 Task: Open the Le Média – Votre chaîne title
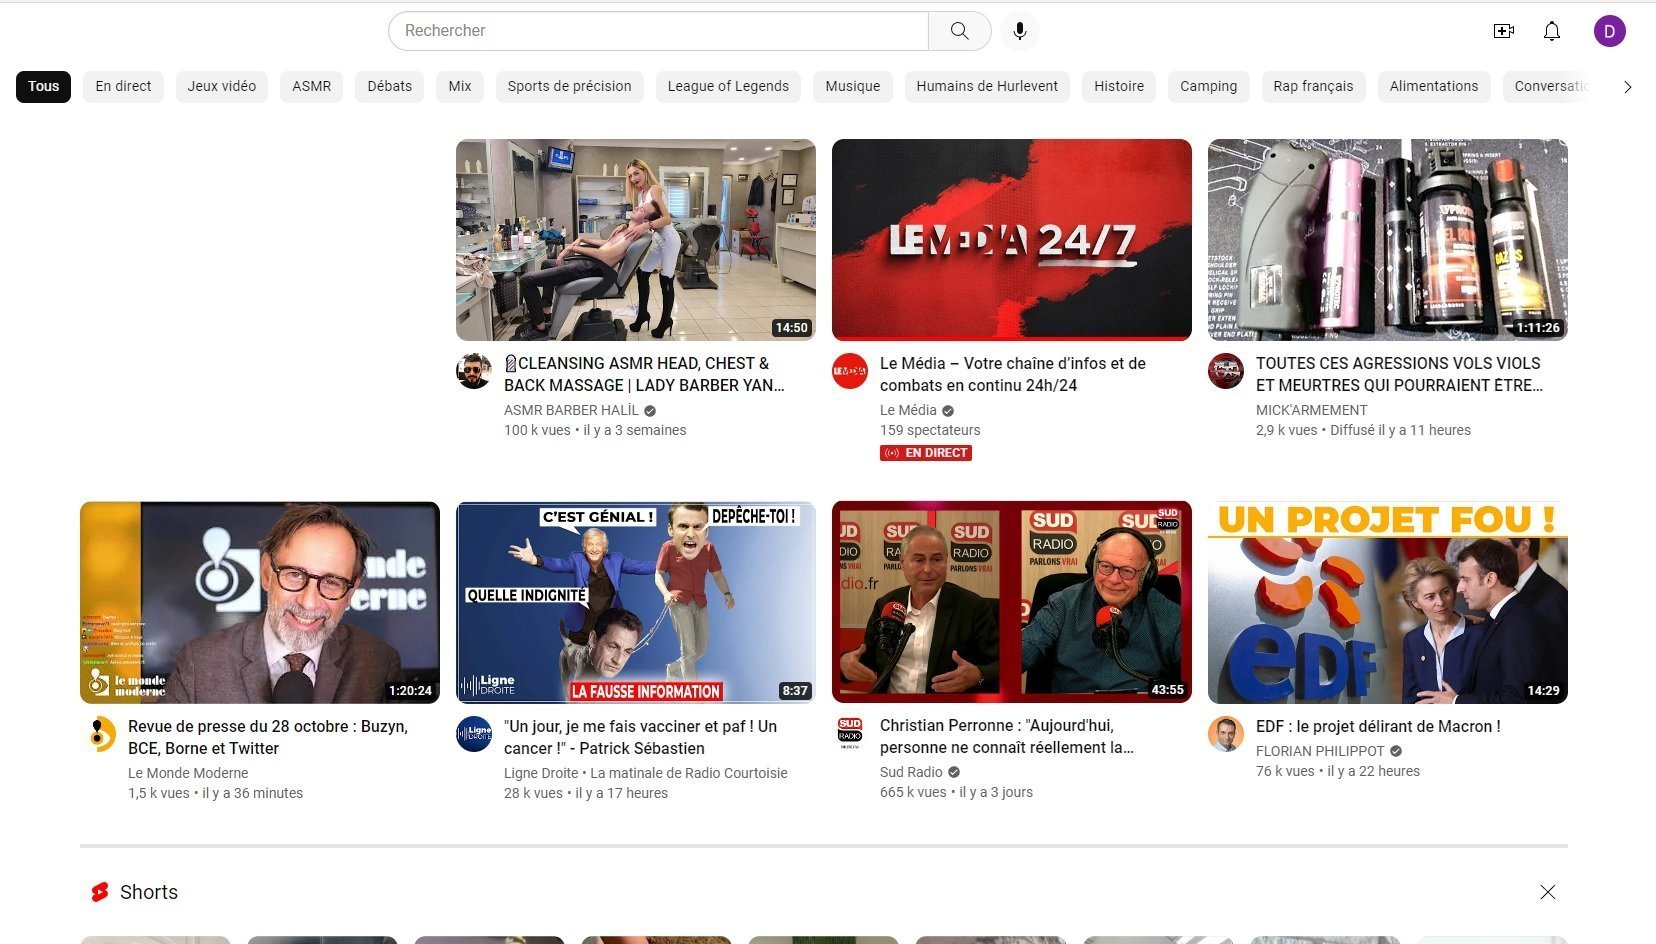click(1013, 374)
